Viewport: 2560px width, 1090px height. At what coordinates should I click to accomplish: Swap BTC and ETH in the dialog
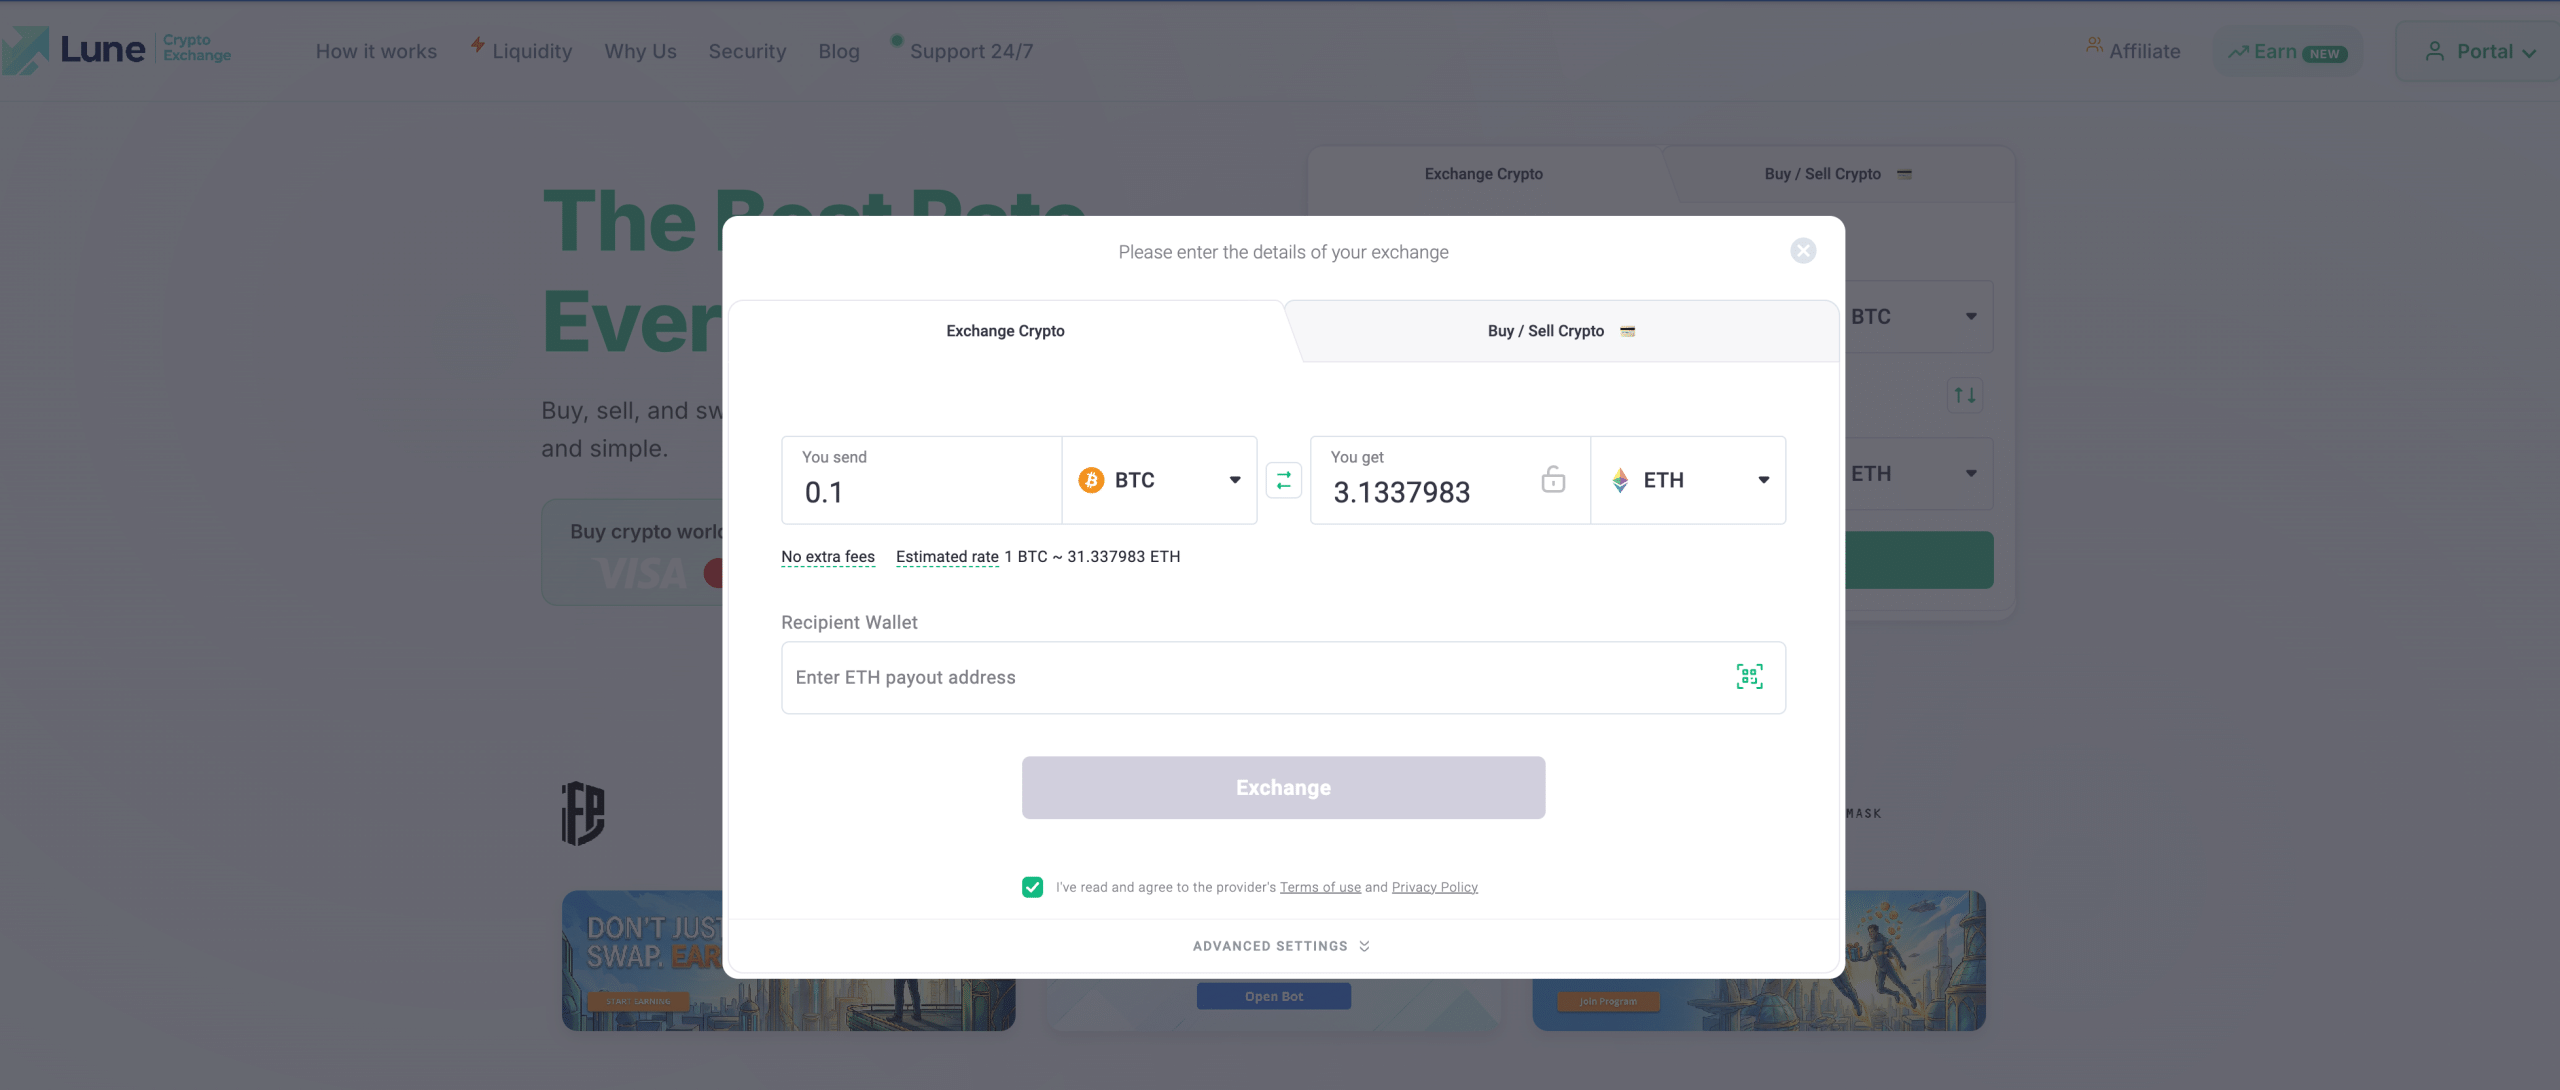point(1284,480)
